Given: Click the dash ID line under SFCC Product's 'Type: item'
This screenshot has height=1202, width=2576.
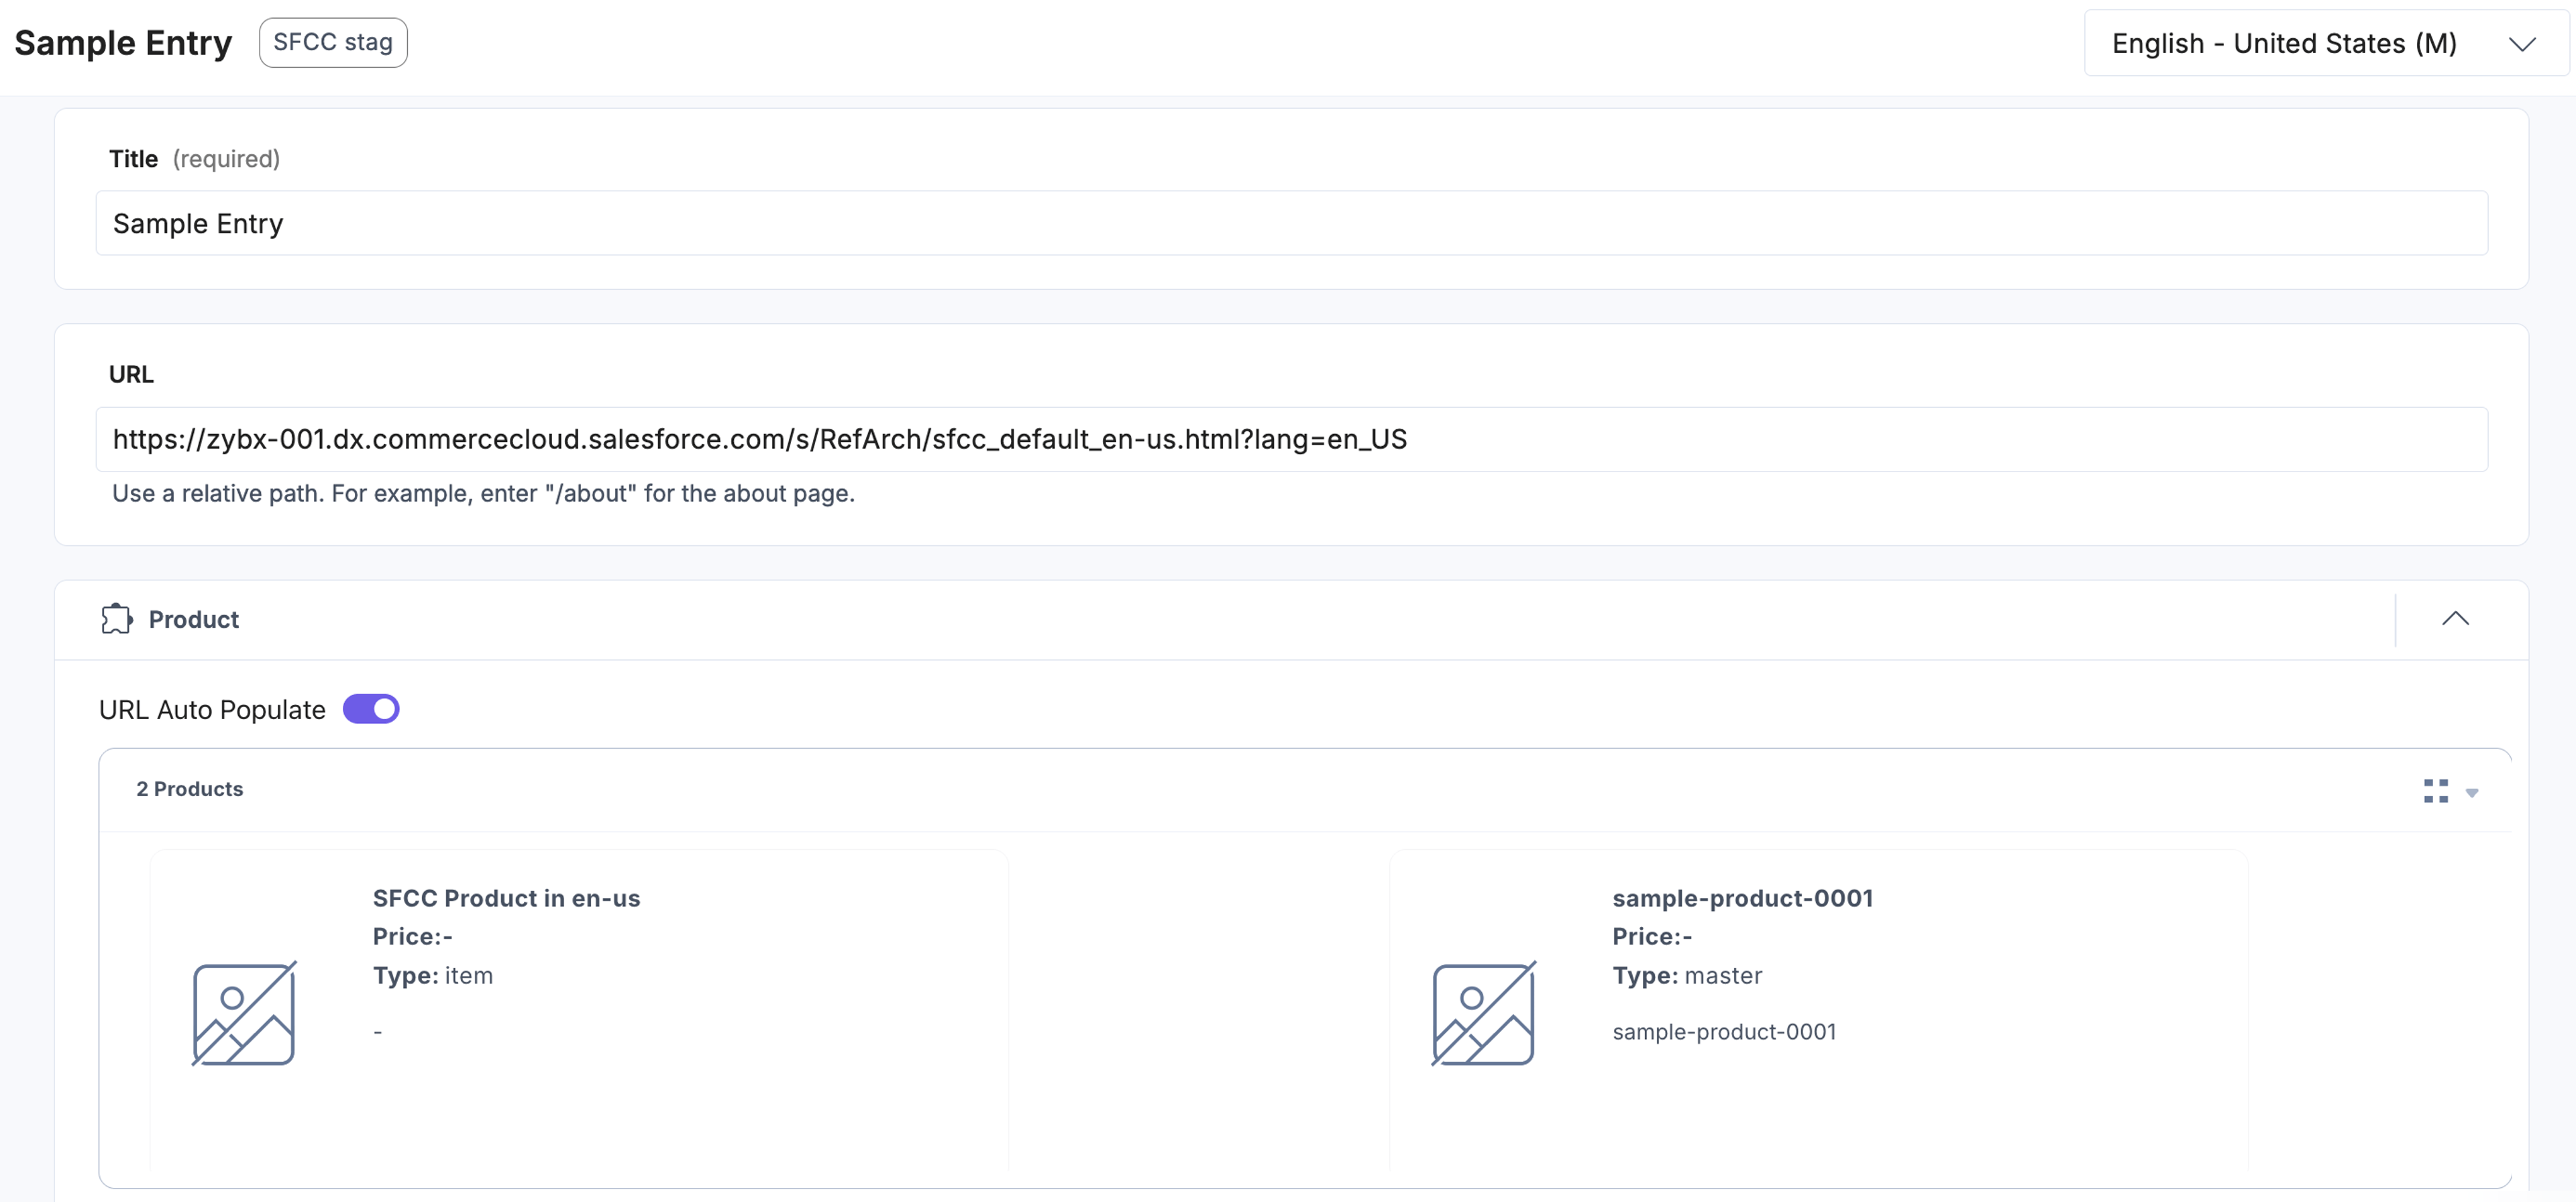Looking at the screenshot, I should pos(378,1032).
